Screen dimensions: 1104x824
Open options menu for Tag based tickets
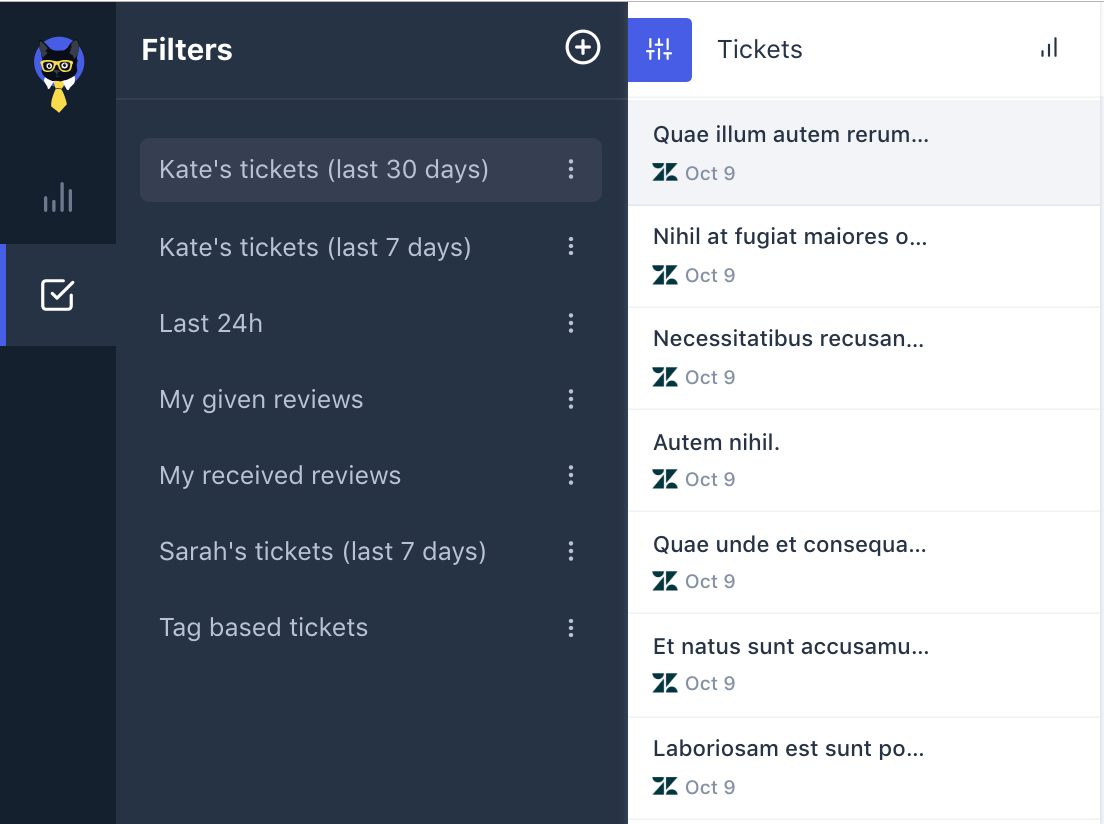coord(571,628)
